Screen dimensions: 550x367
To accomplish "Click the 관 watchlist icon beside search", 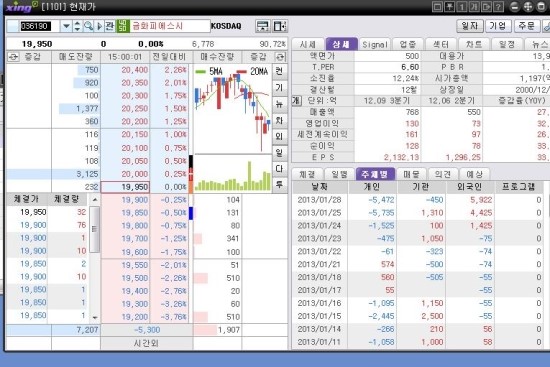I will click(109, 26).
